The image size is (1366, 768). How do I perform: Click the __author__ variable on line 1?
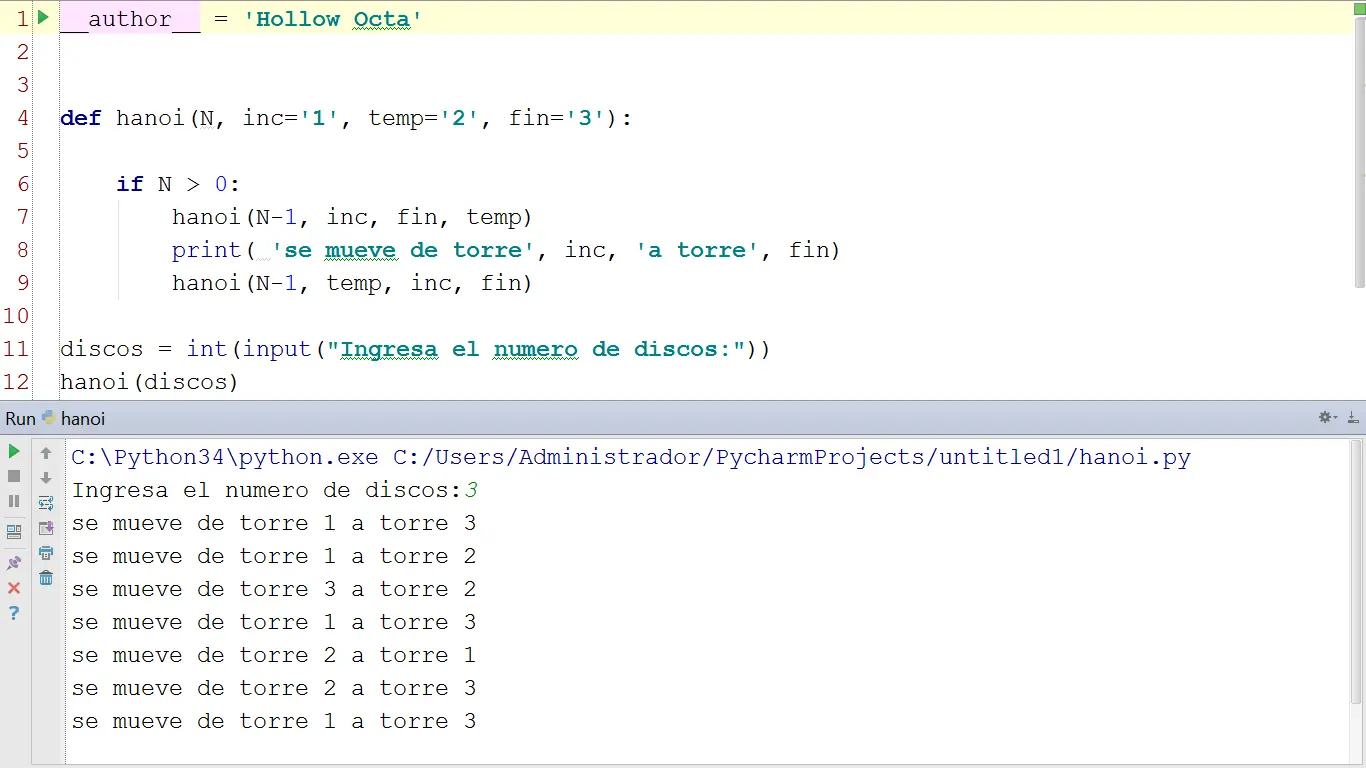[130, 19]
